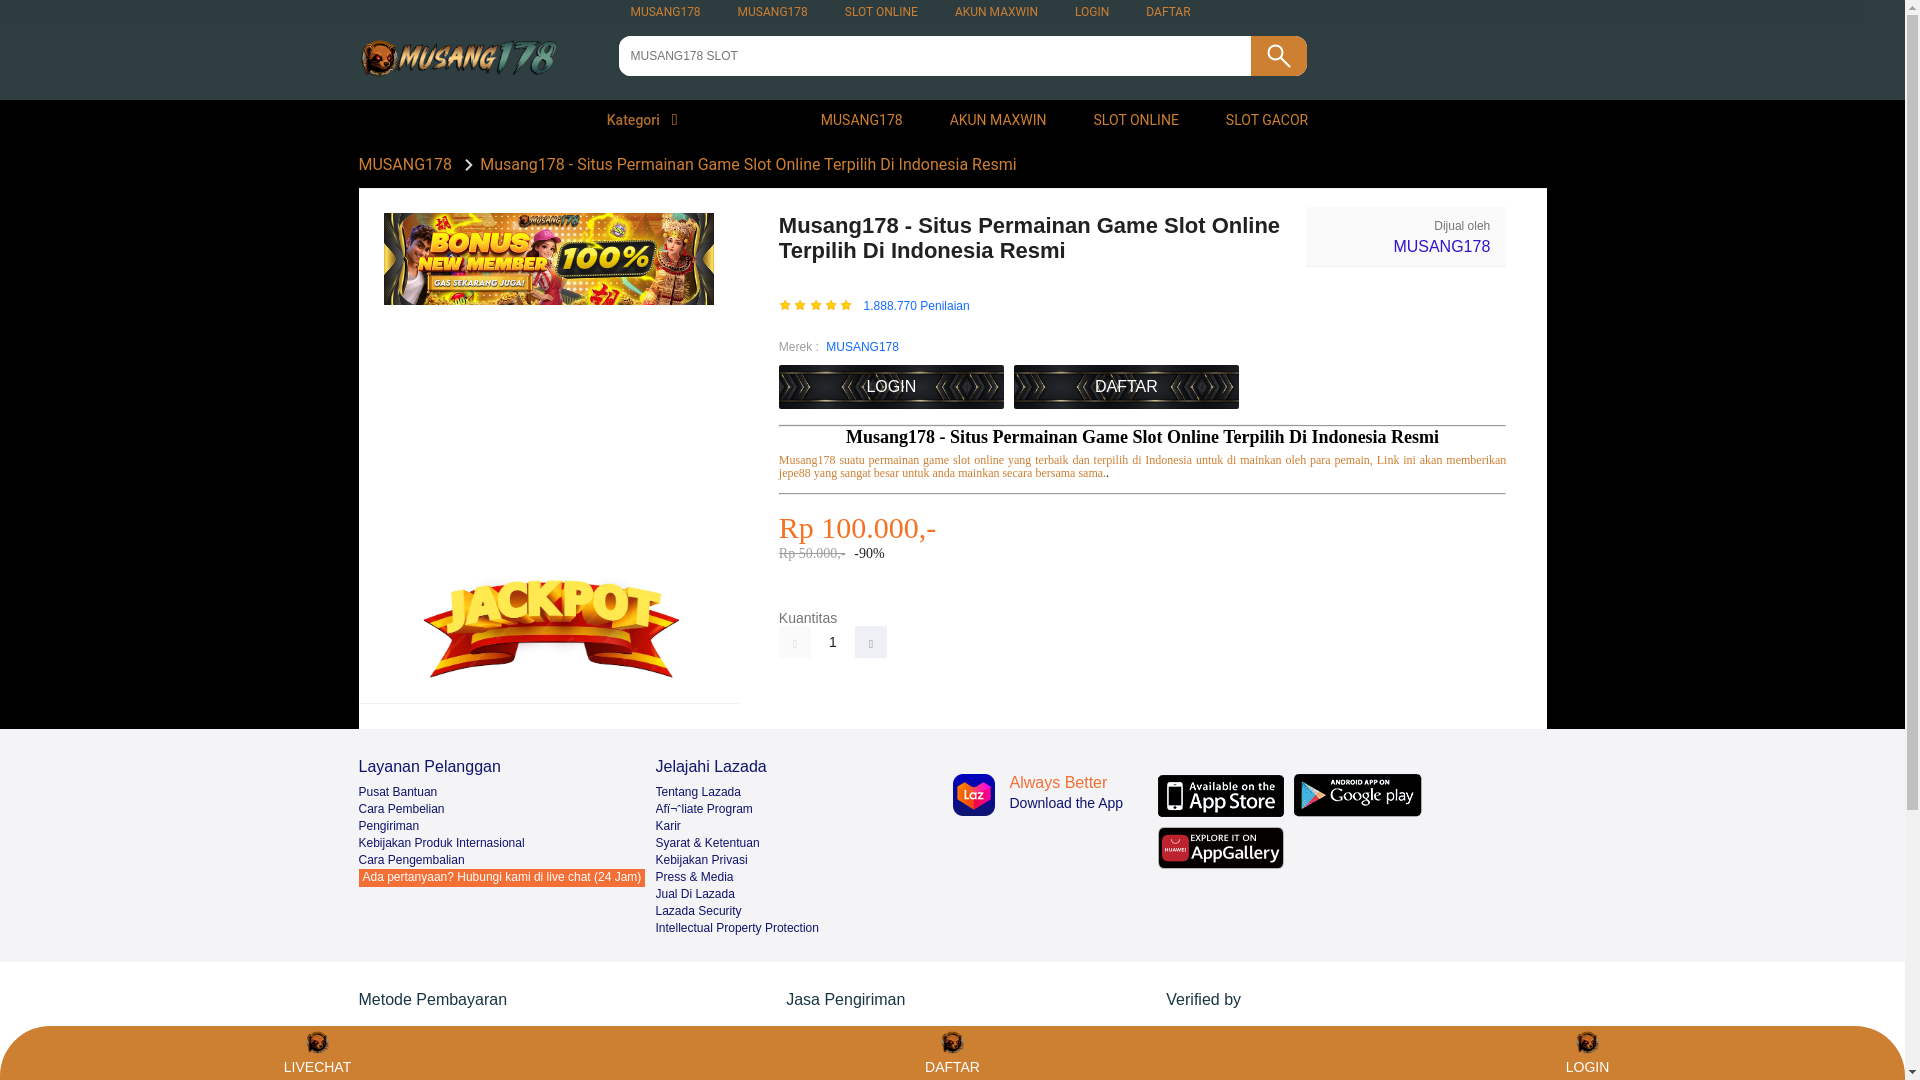This screenshot has width=1920, height=1080.
Task: Open Intellectual Property Protection link
Action: tap(737, 928)
